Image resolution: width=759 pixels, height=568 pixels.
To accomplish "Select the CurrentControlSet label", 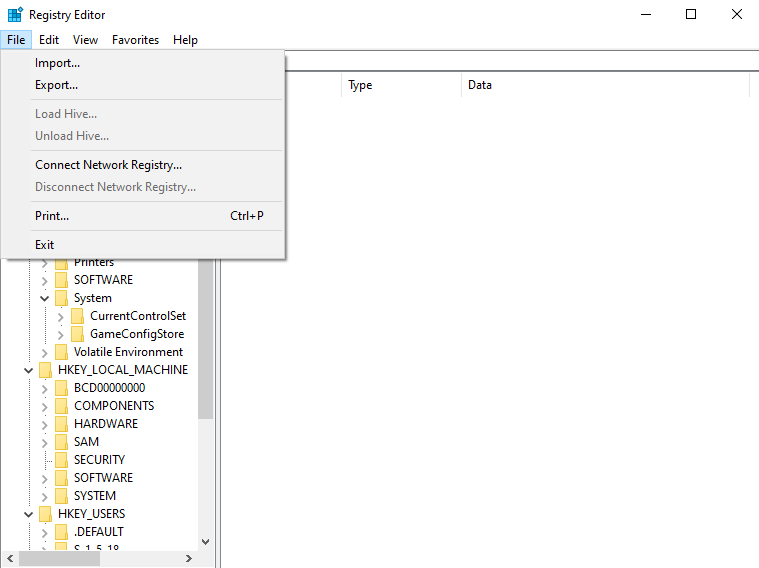I will pos(138,316).
